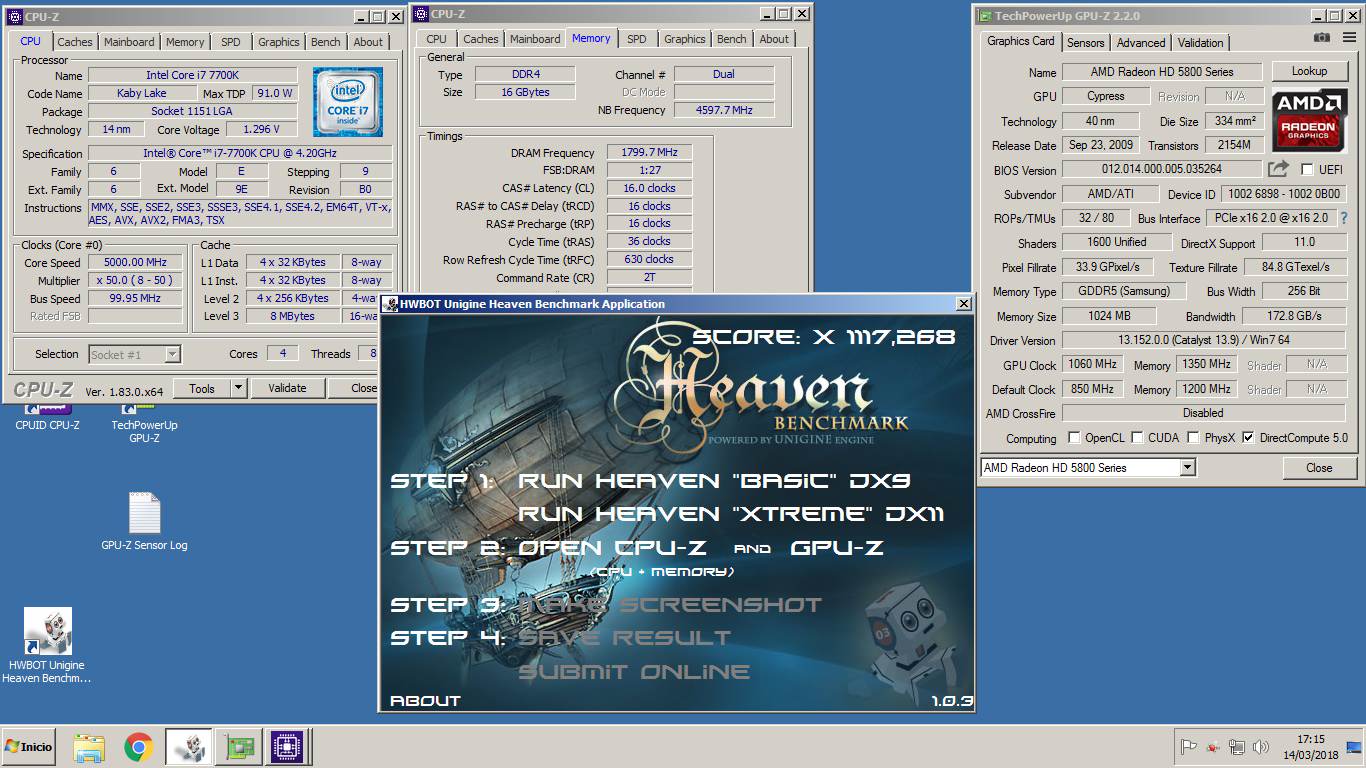1366x768 pixels.
Task: Click the Bus Interface question mark icon
Action: 1344,218
